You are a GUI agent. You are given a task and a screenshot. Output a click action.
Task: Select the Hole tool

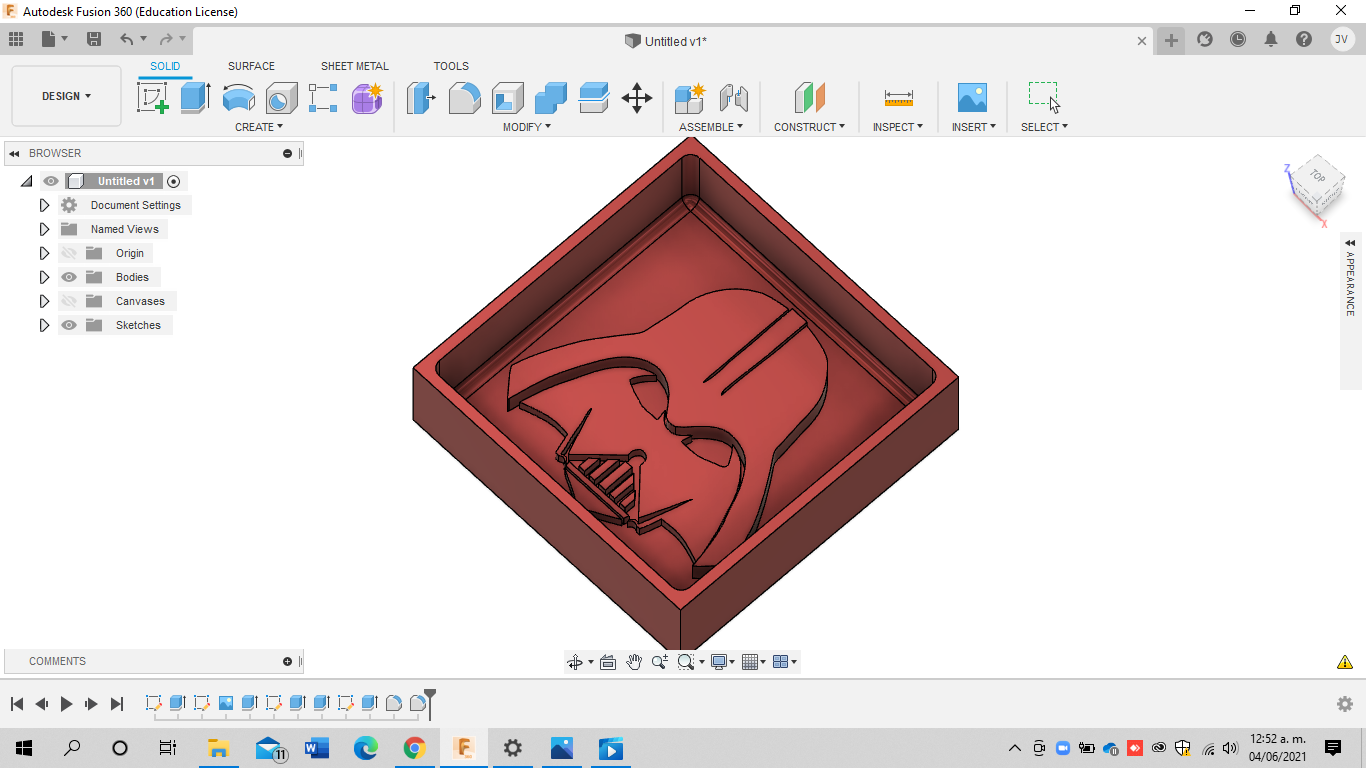[x=281, y=98]
